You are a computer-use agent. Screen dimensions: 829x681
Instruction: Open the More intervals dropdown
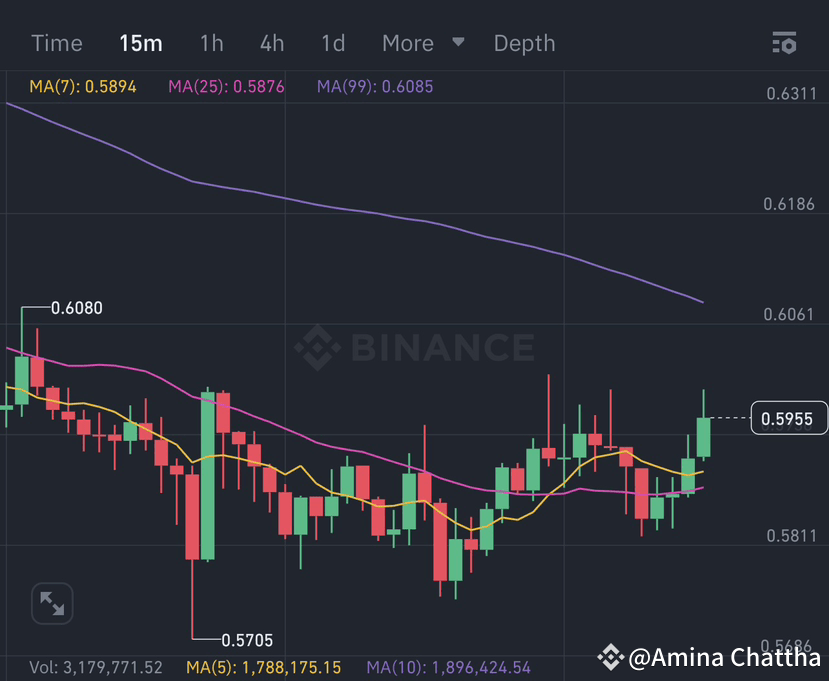(x=408, y=43)
